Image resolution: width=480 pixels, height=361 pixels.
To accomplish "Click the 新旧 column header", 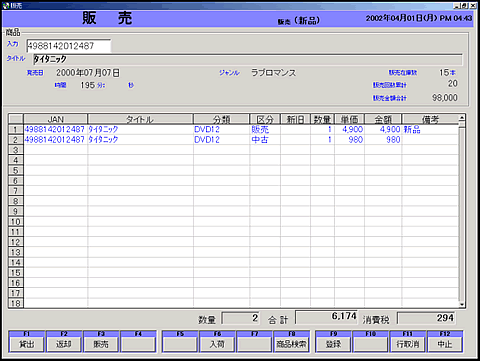I will pyautogui.click(x=295, y=119).
